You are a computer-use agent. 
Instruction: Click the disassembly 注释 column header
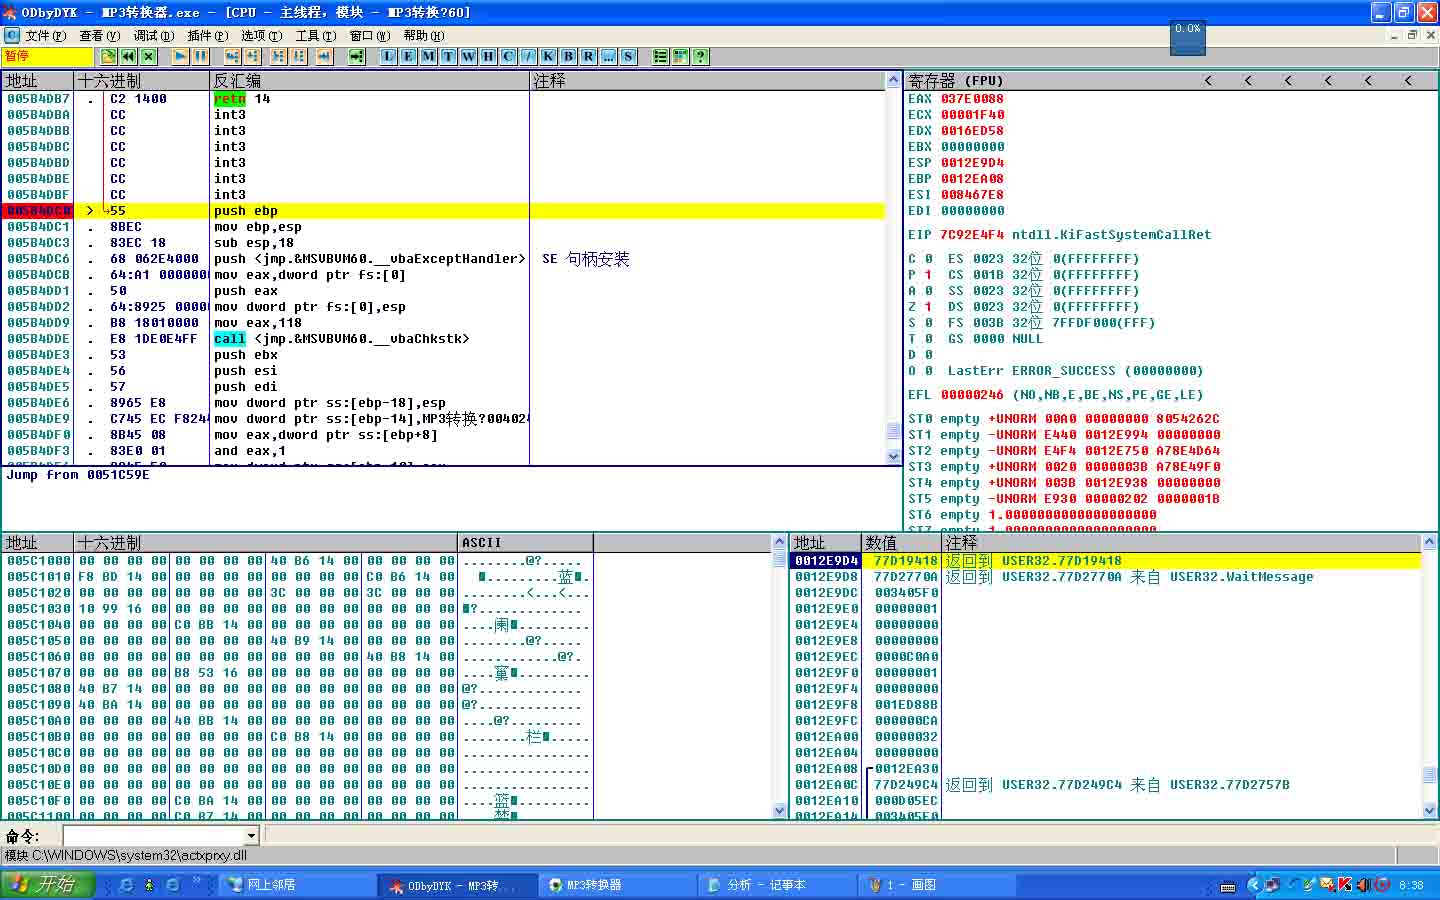tap(708, 81)
